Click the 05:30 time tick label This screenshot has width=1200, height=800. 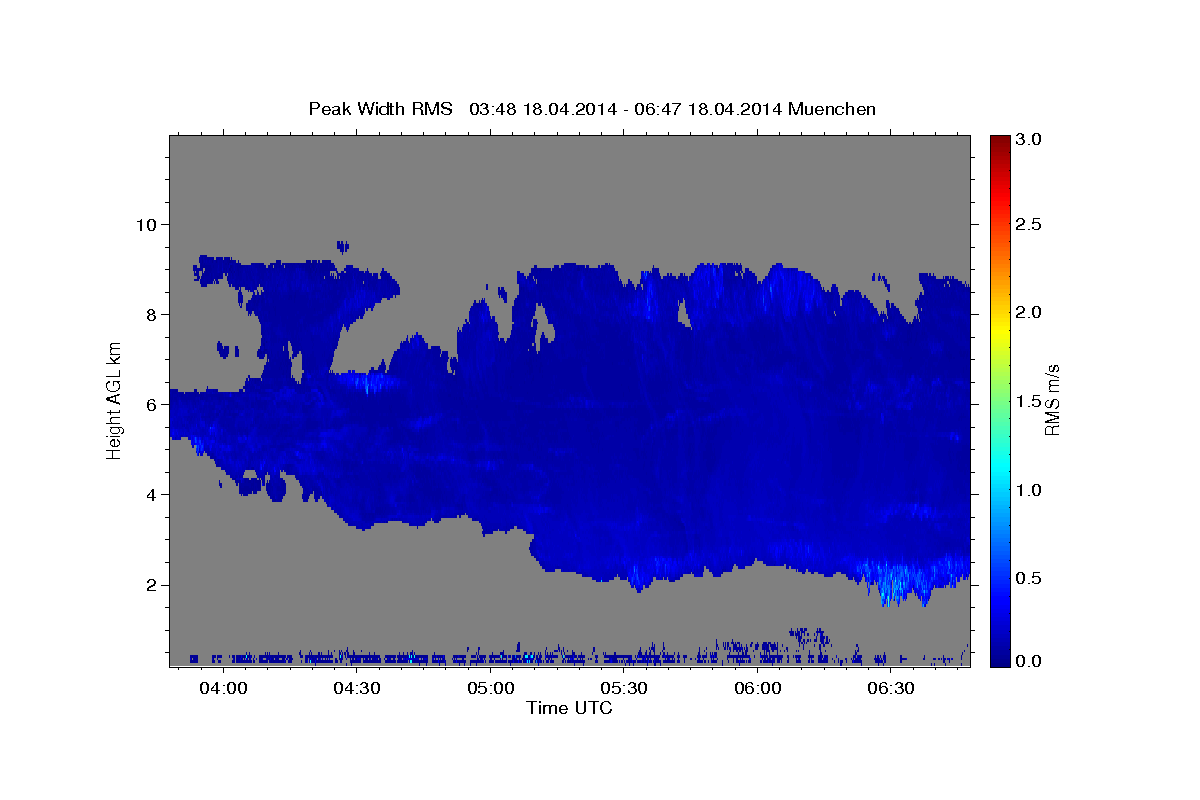tap(624, 689)
